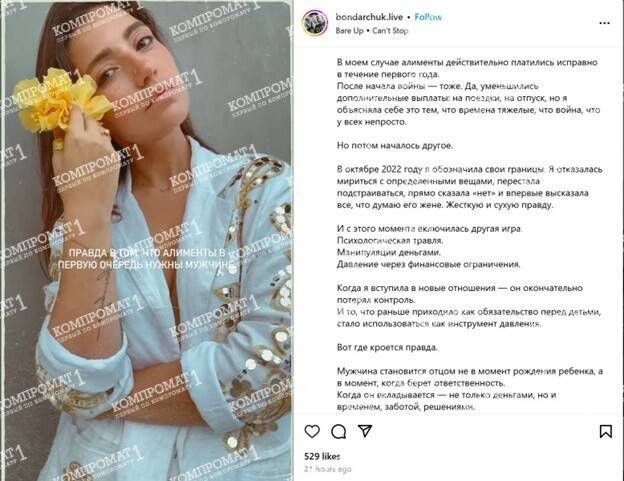624x481 pixels.
Task: Click the paragraph starting "Мужчина становится отцом"
Action: tap(470, 389)
